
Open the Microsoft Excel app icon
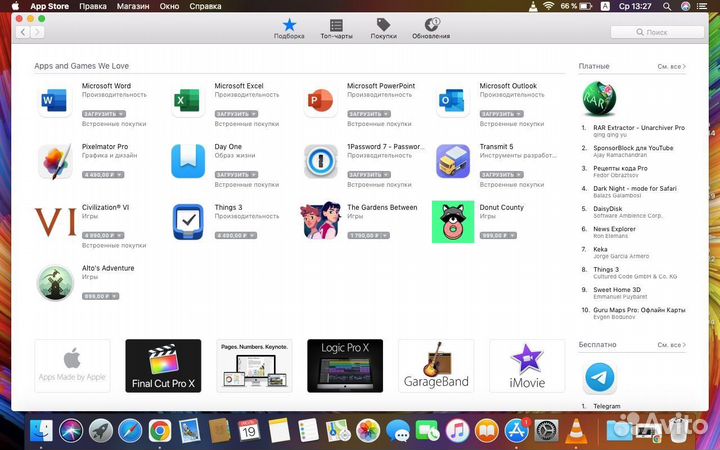(187, 100)
